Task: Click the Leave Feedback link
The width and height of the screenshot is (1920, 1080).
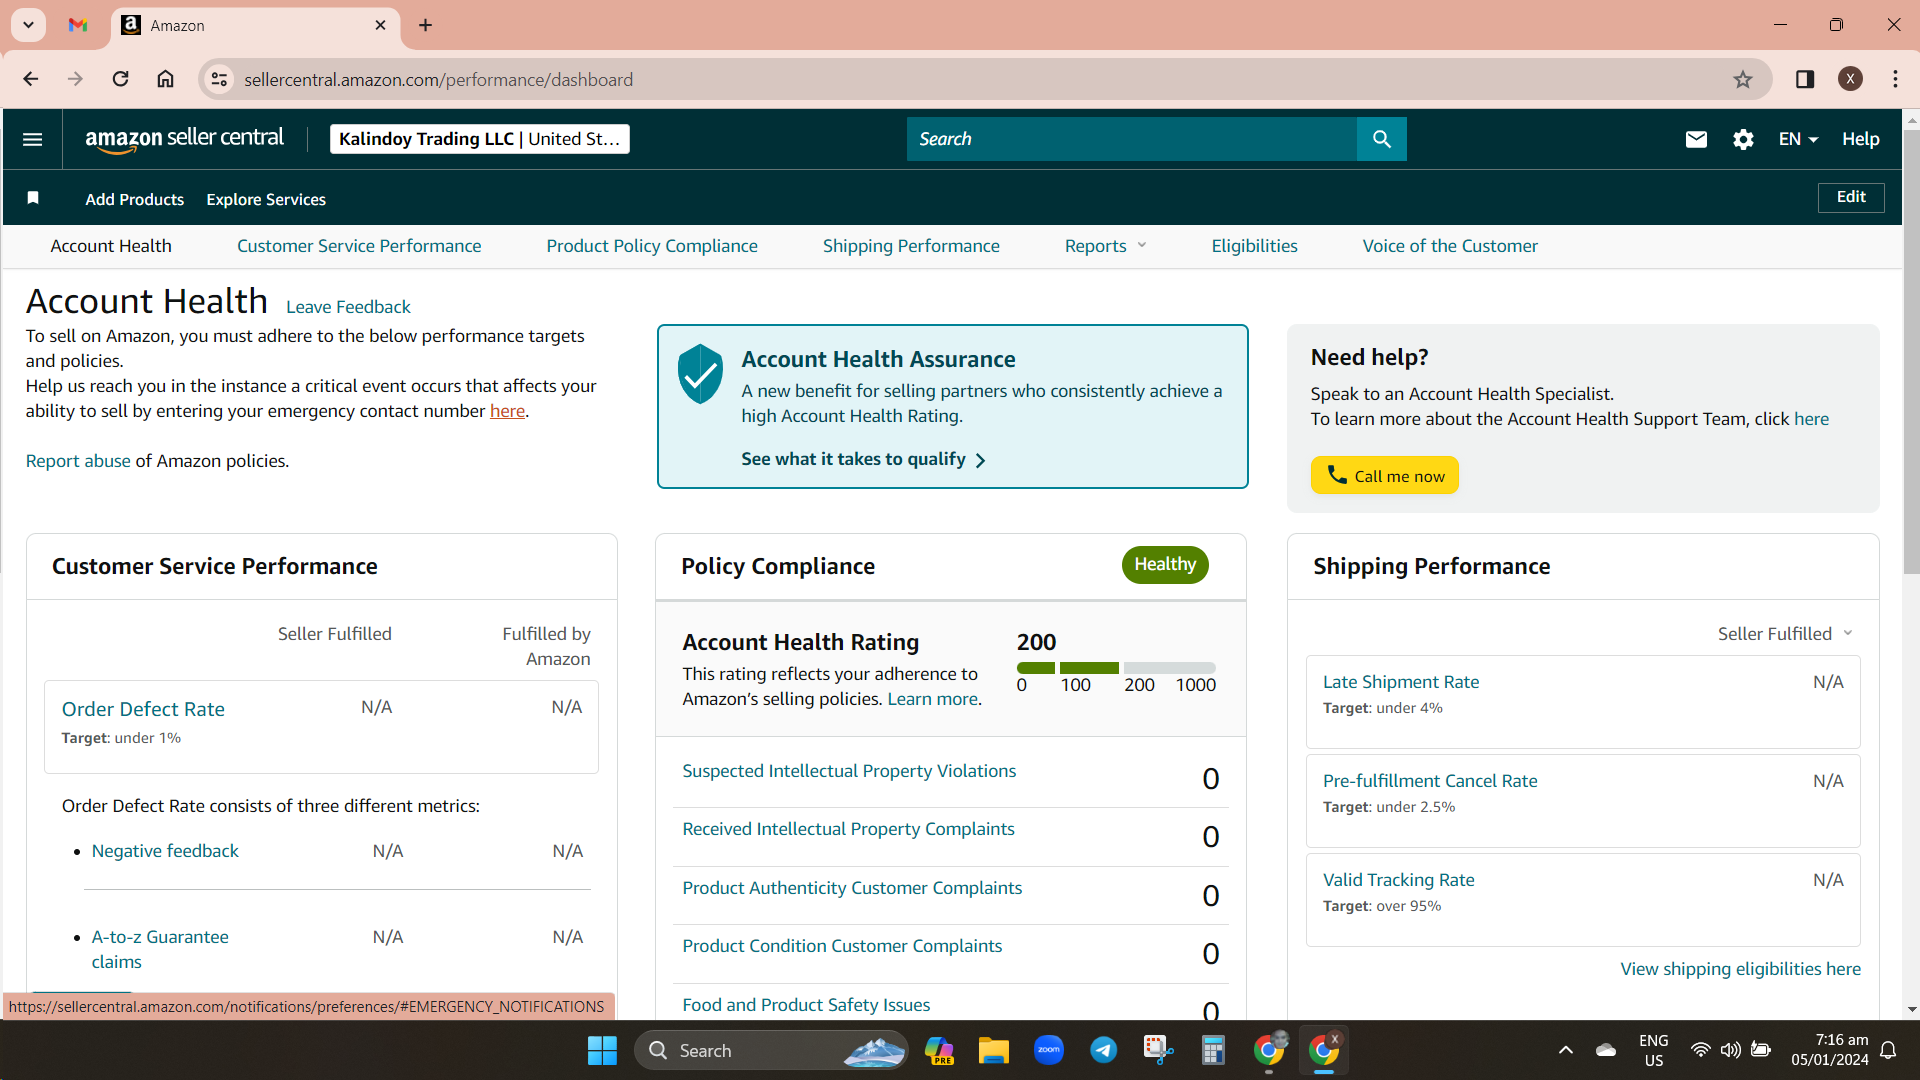Action: tap(348, 307)
